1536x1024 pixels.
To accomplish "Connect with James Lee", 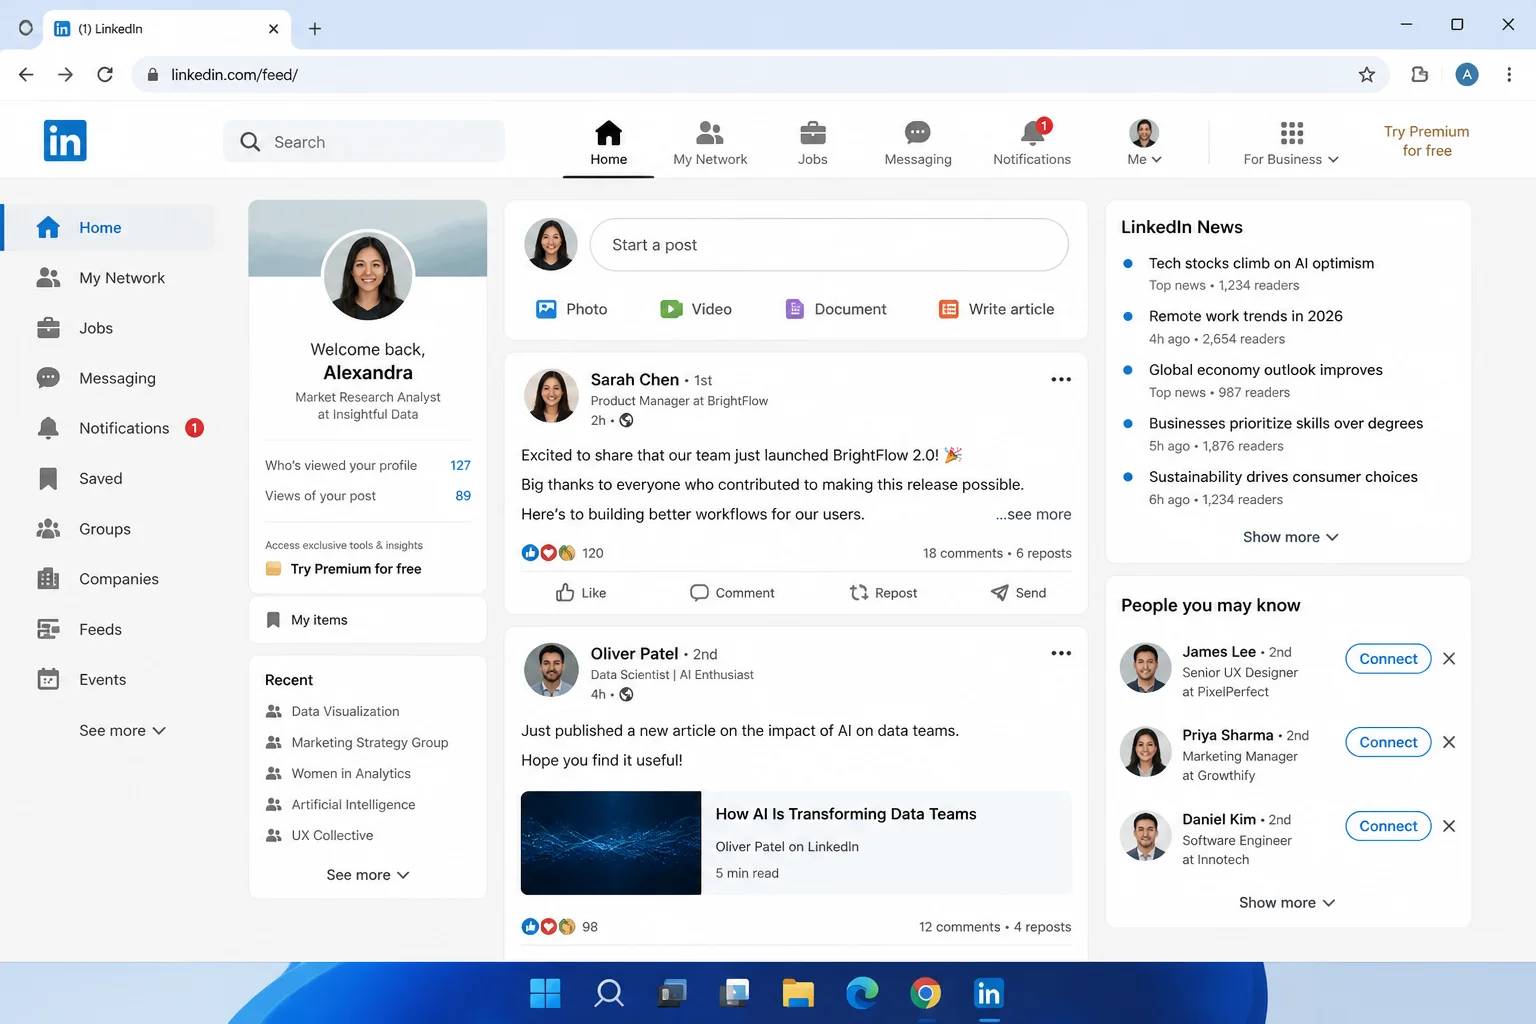I will 1388,659.
